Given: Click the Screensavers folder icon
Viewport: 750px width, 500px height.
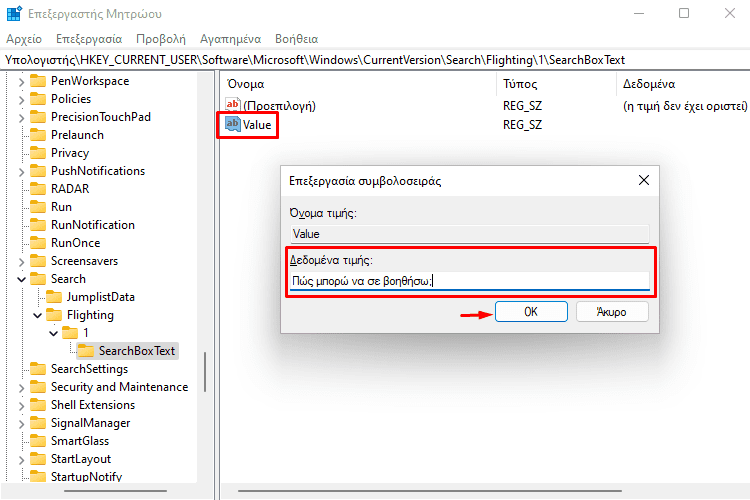Looking at the screenshot, I should click(38, 261).
